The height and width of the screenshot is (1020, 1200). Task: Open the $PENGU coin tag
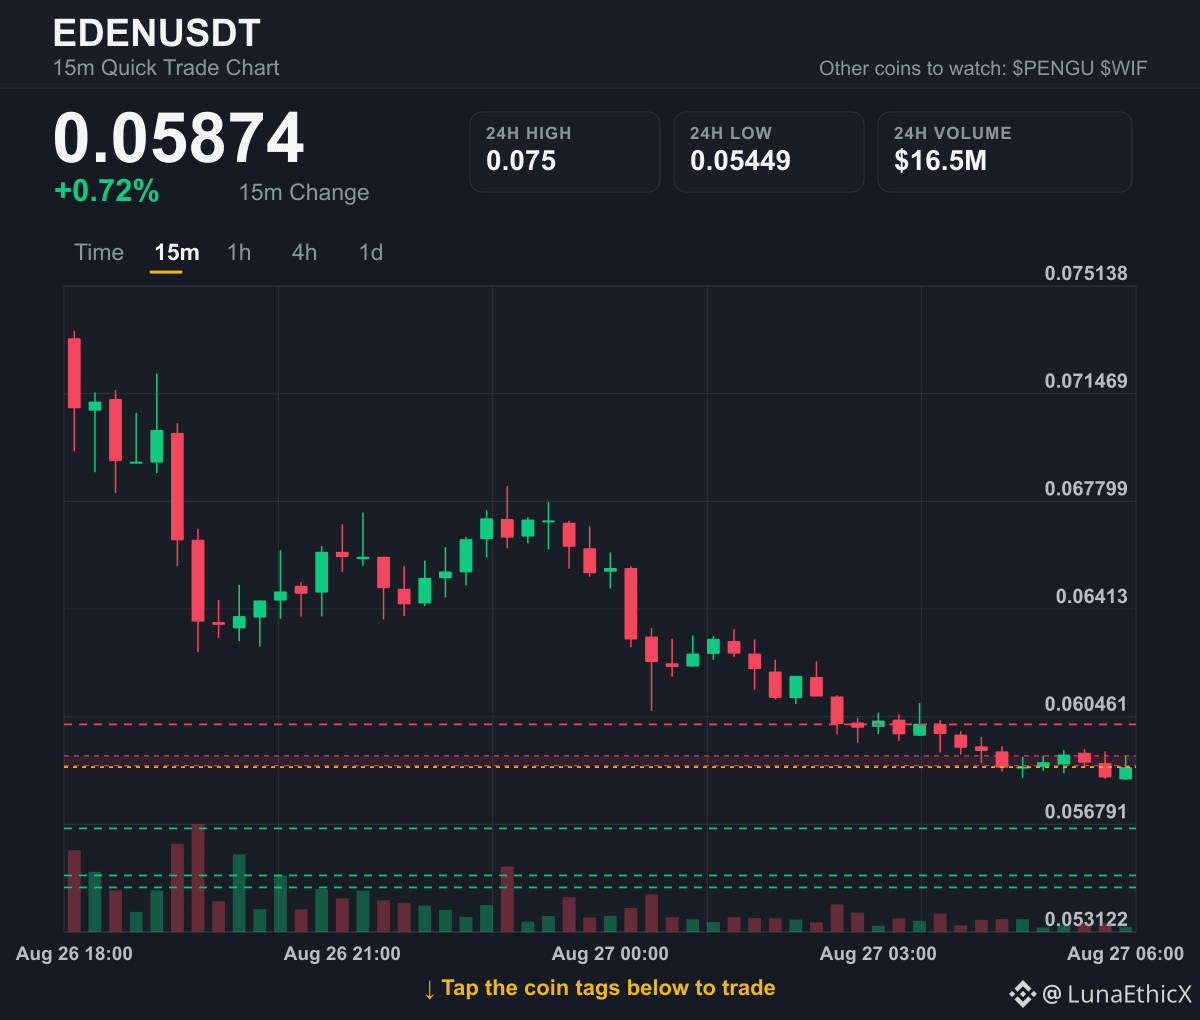point(1053,68)
